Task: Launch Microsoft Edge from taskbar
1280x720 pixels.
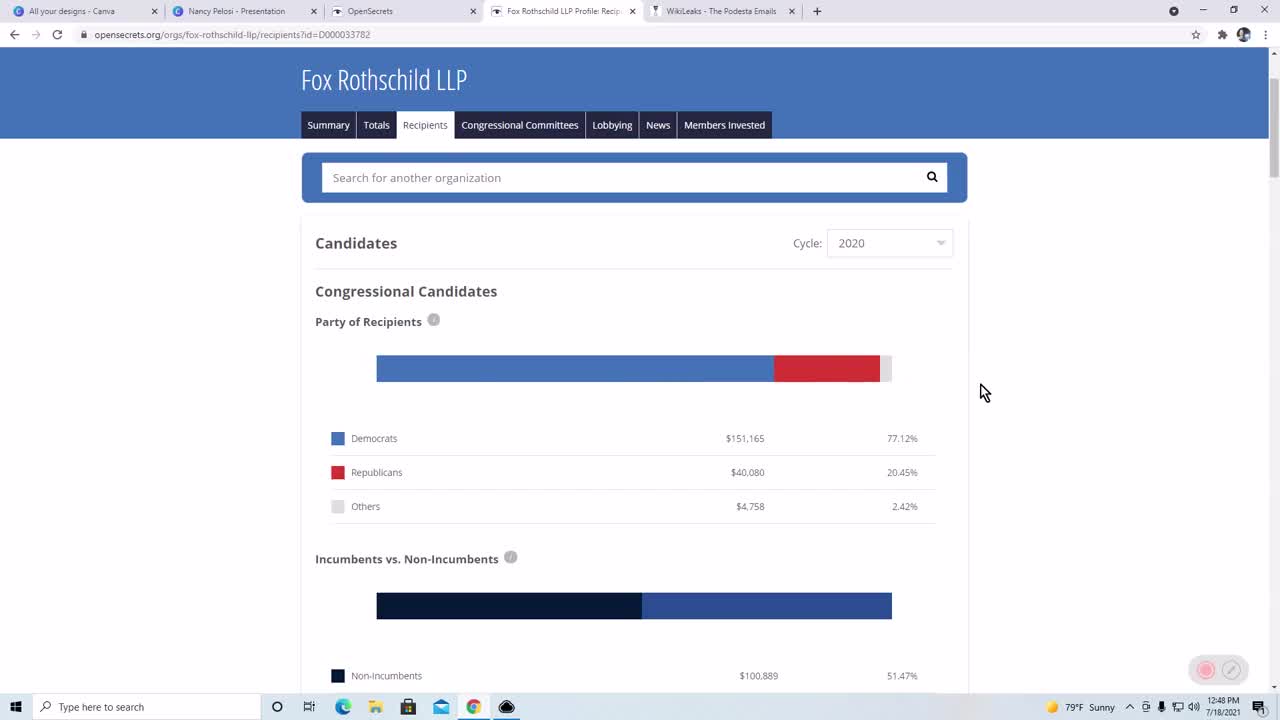Action: (343, 707)
